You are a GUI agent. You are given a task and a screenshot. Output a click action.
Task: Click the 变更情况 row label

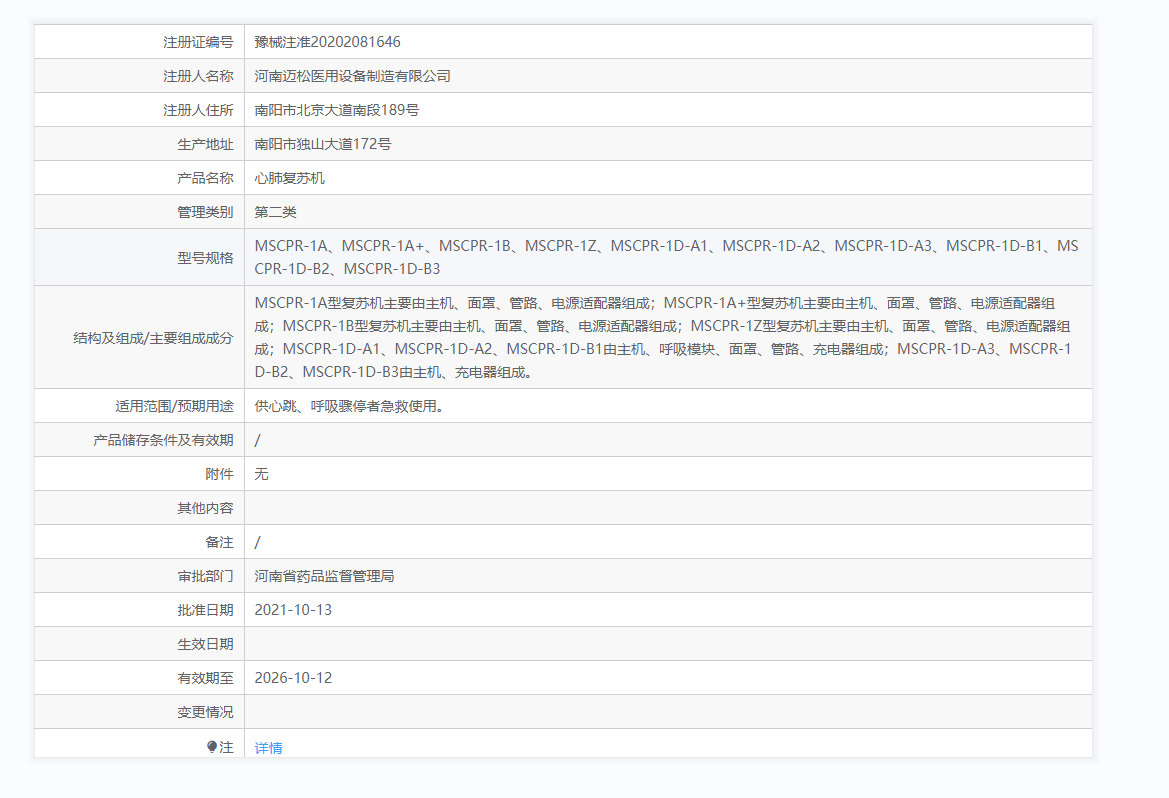[x=205, y=712]
